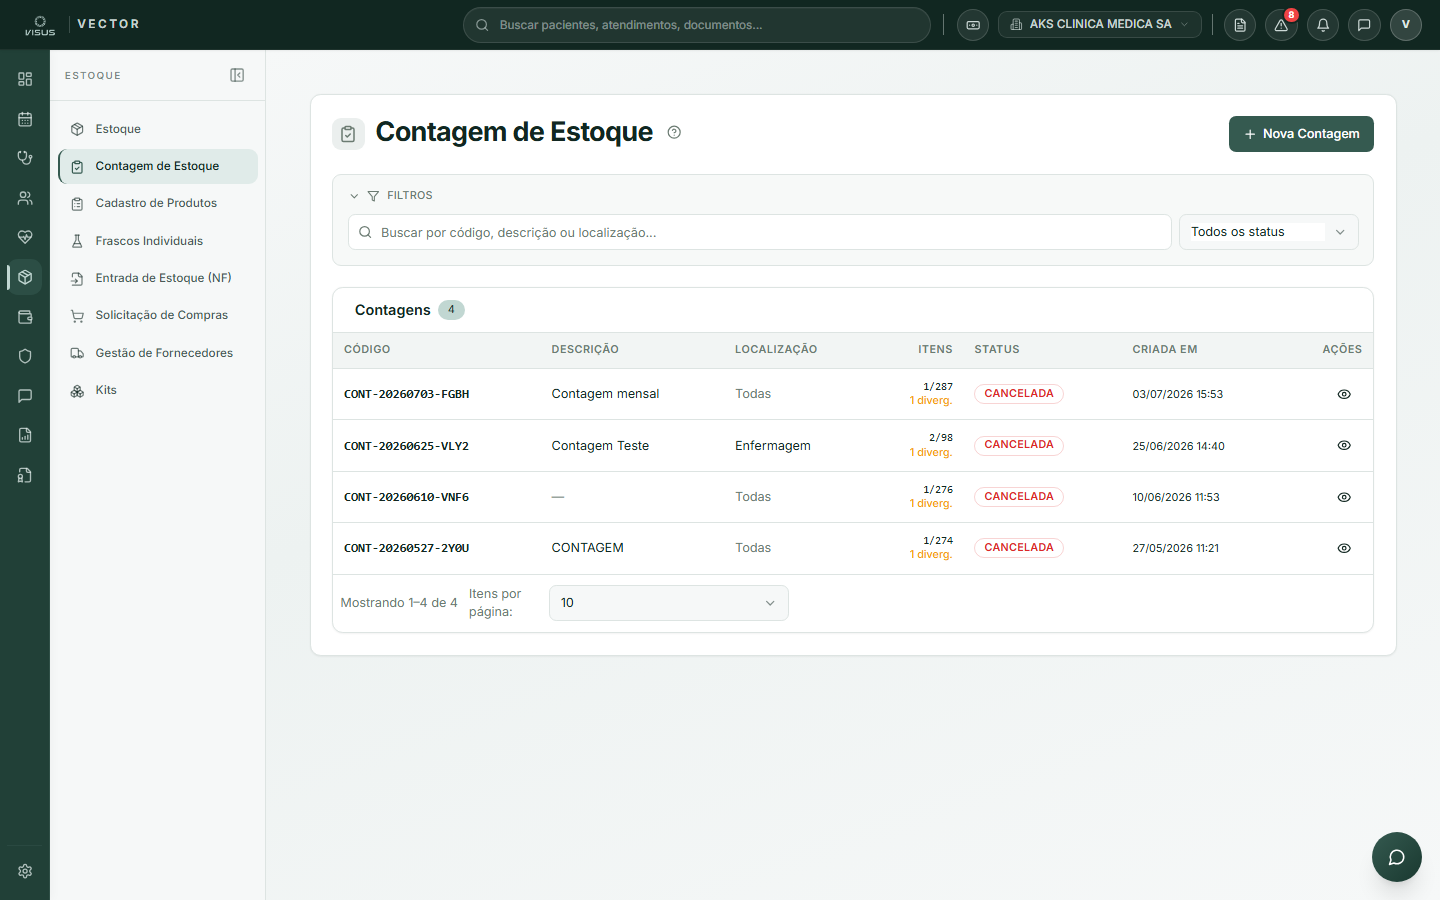Screen dimensions: 1440x900
Task: Open the Todos os status dropdown
Action: 1268,232
